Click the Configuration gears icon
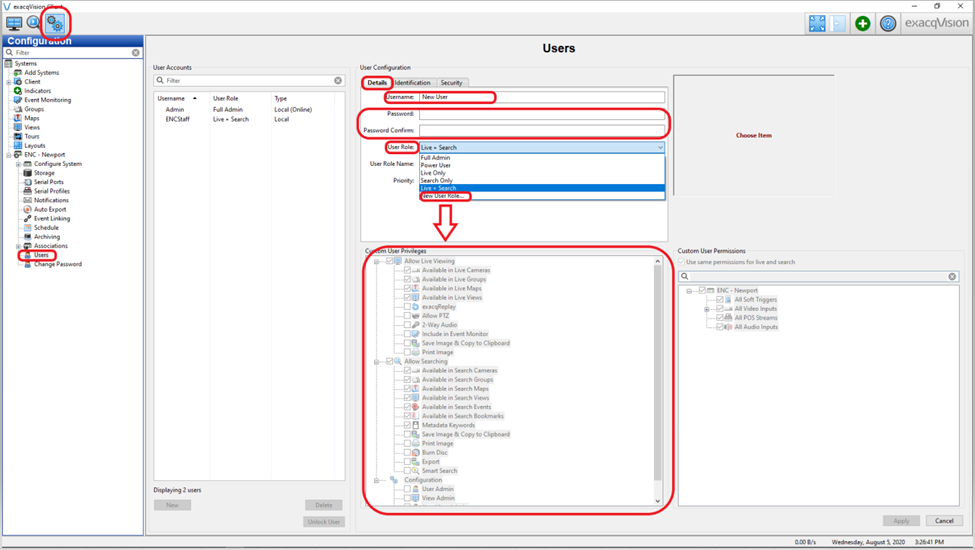This screenshot has width=975, height=550. (x=55, y=23)
